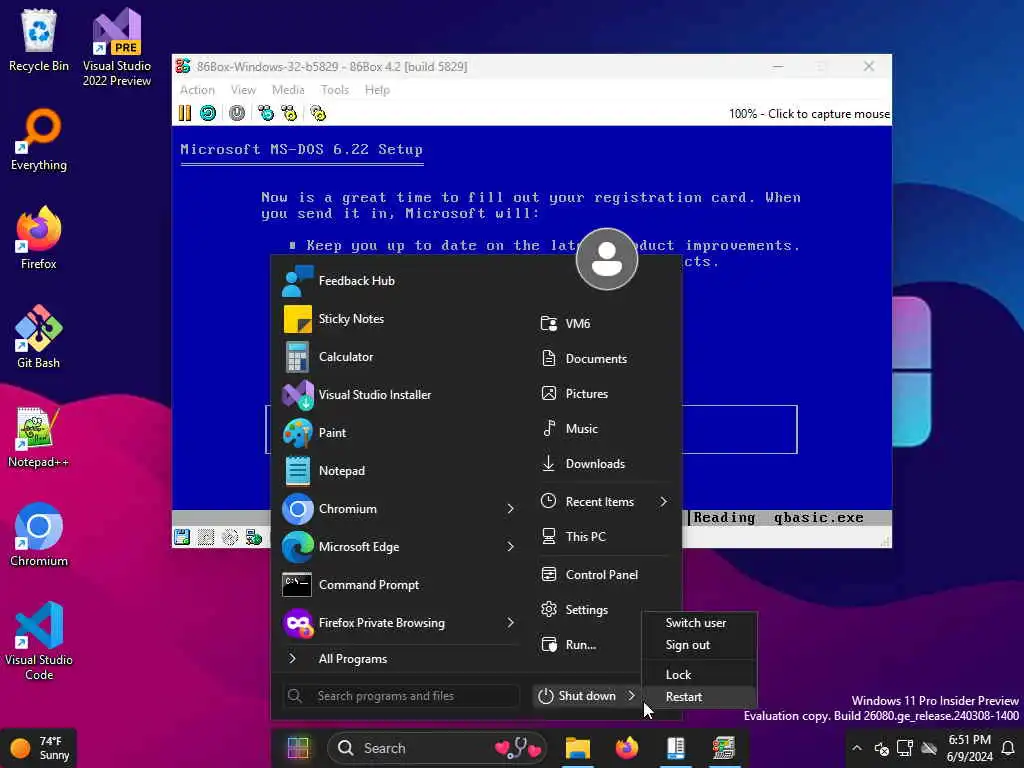Open Git Bash desktop shortcut
Image resolution: width=1024 pixels, height=768 pixels.
click(x=39, y=337)
